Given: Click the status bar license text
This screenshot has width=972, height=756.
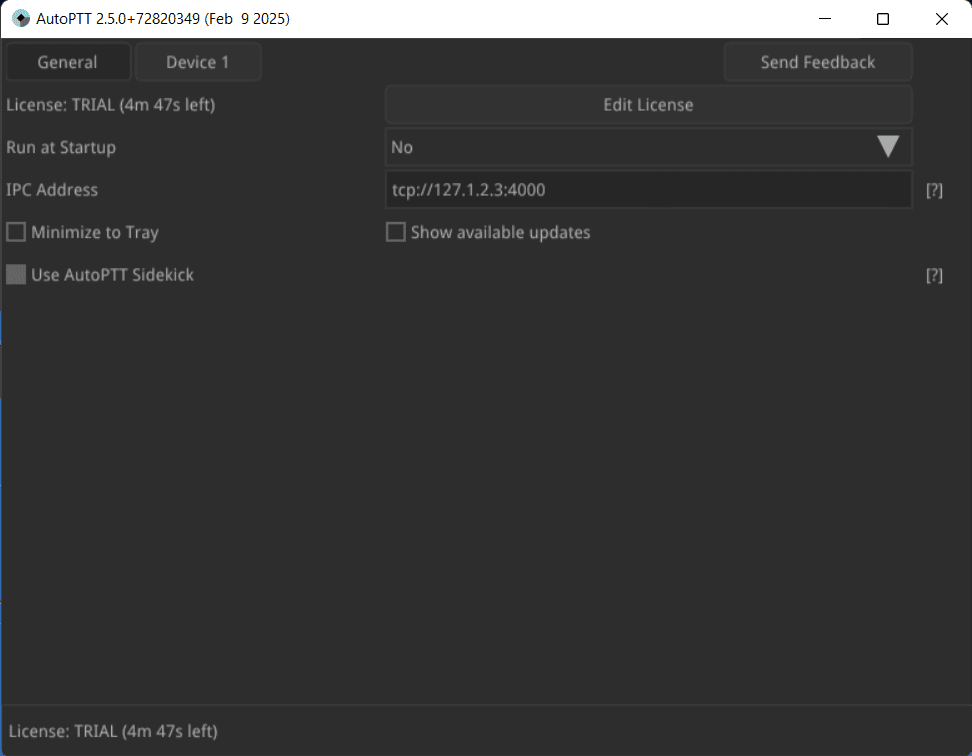Looking at the screenshot, I should coord(113,731).
